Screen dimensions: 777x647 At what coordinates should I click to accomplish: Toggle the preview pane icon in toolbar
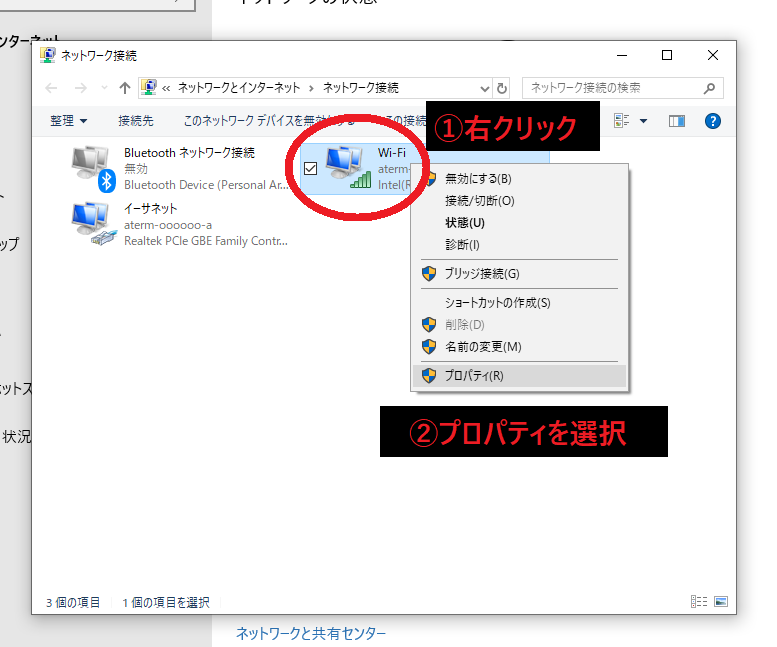pyautogui.click(x=677, y=121)
